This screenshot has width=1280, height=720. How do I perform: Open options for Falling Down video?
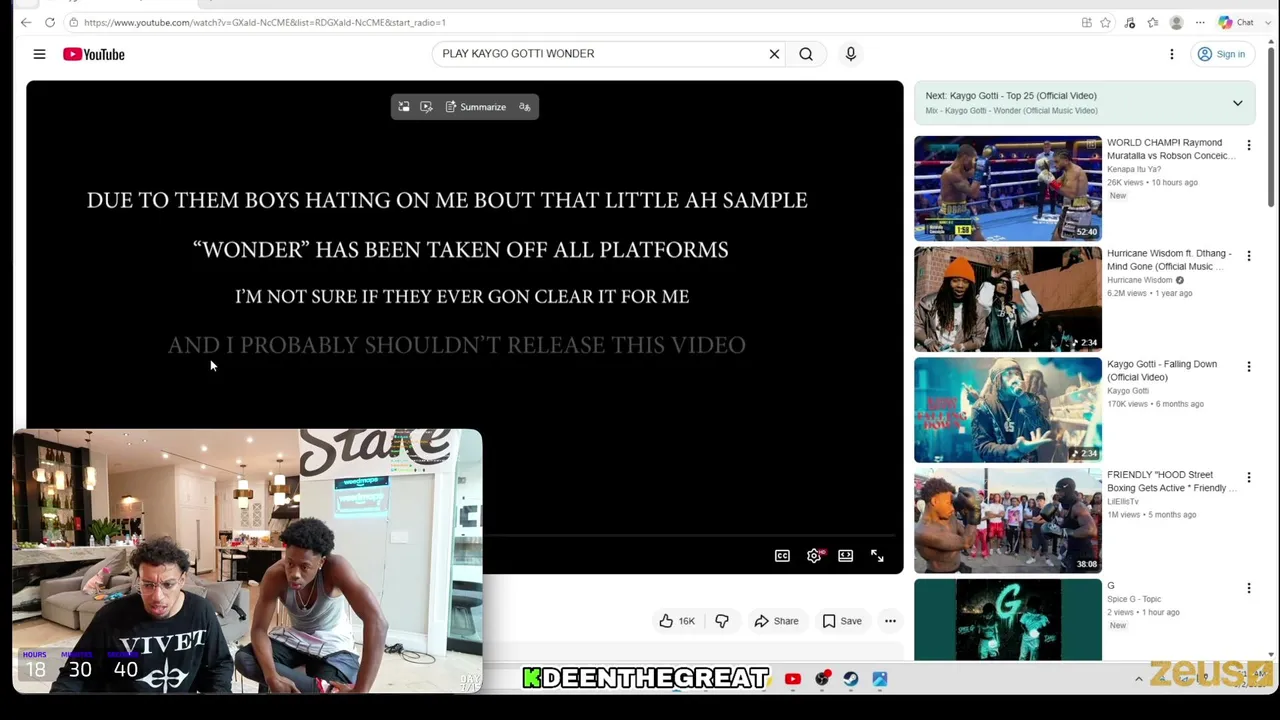pos(1248,367)
